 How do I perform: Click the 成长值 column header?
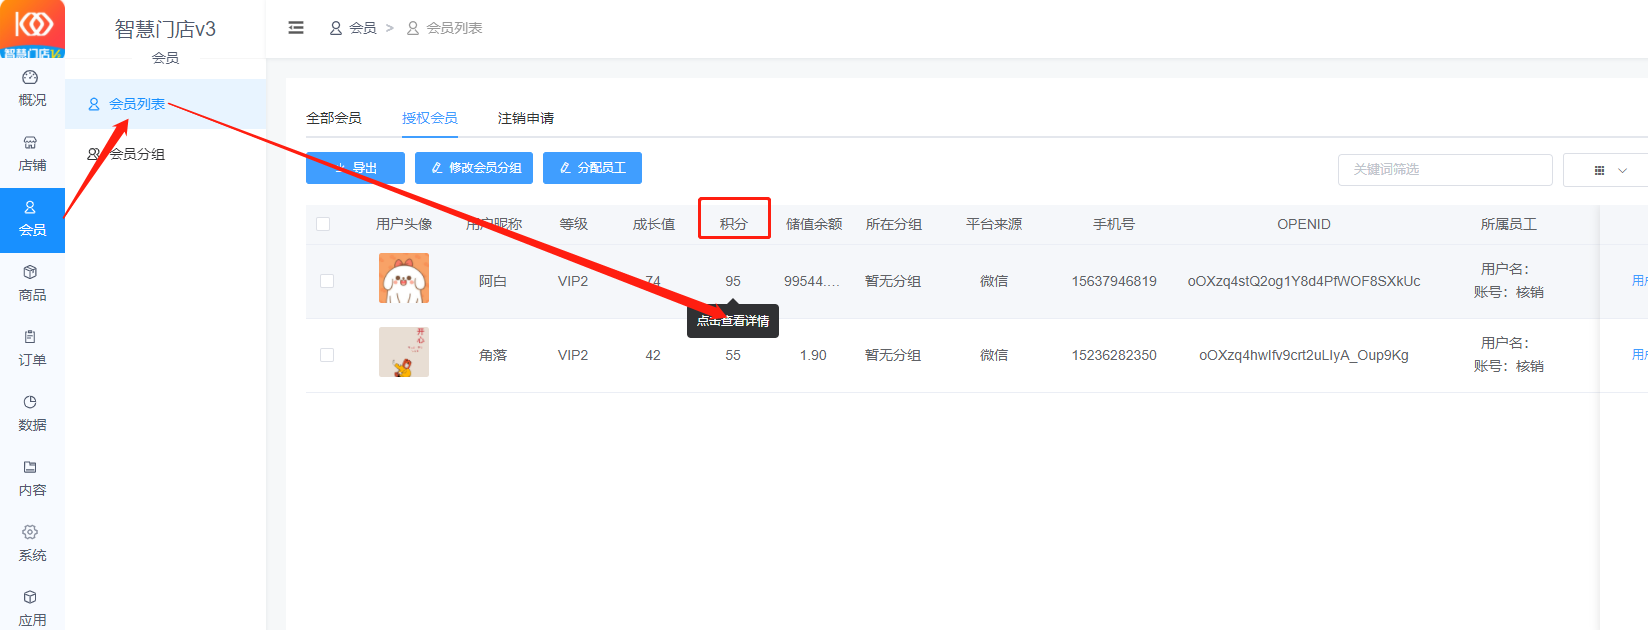click(x=654, y=224)
